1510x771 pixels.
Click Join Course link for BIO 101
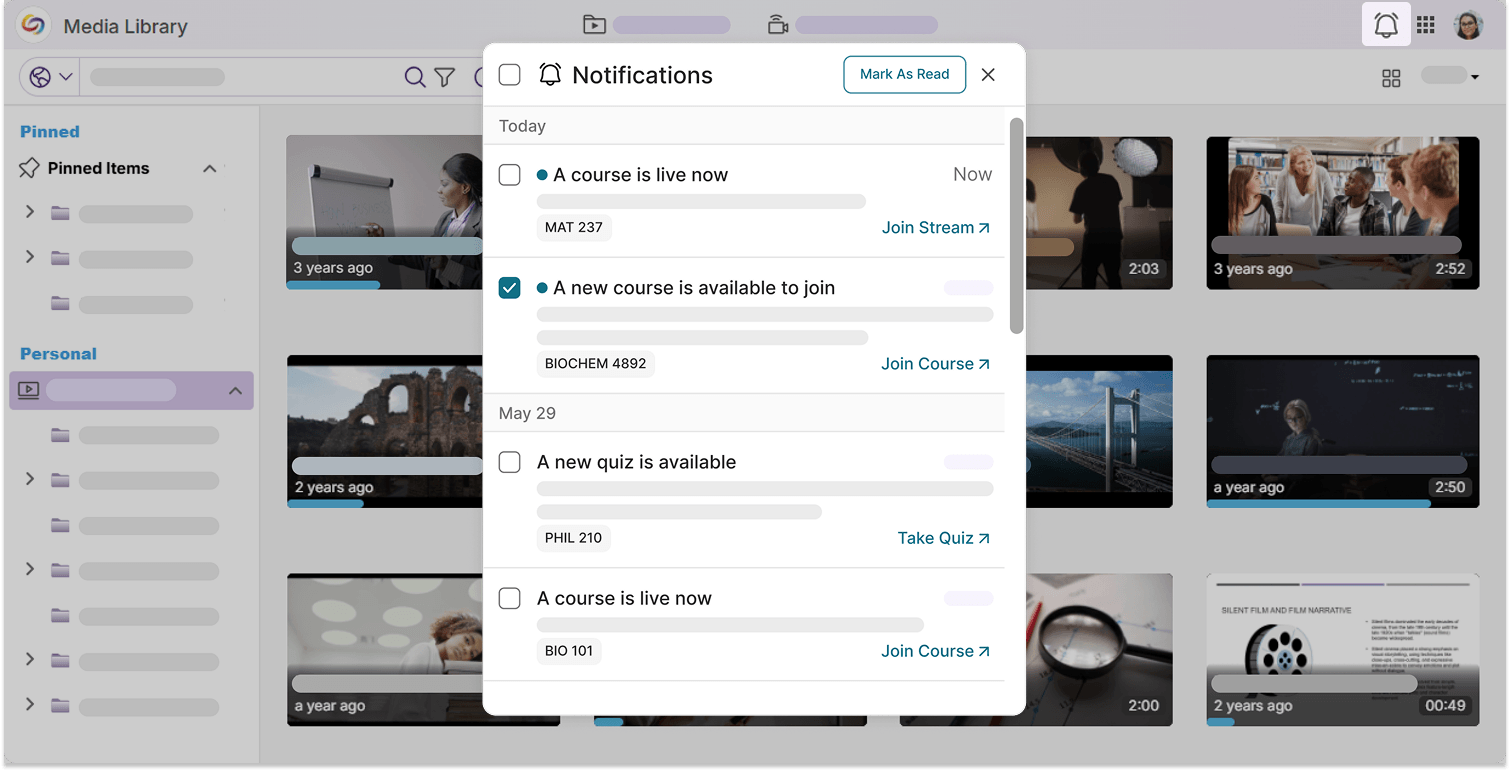point(935,651)
